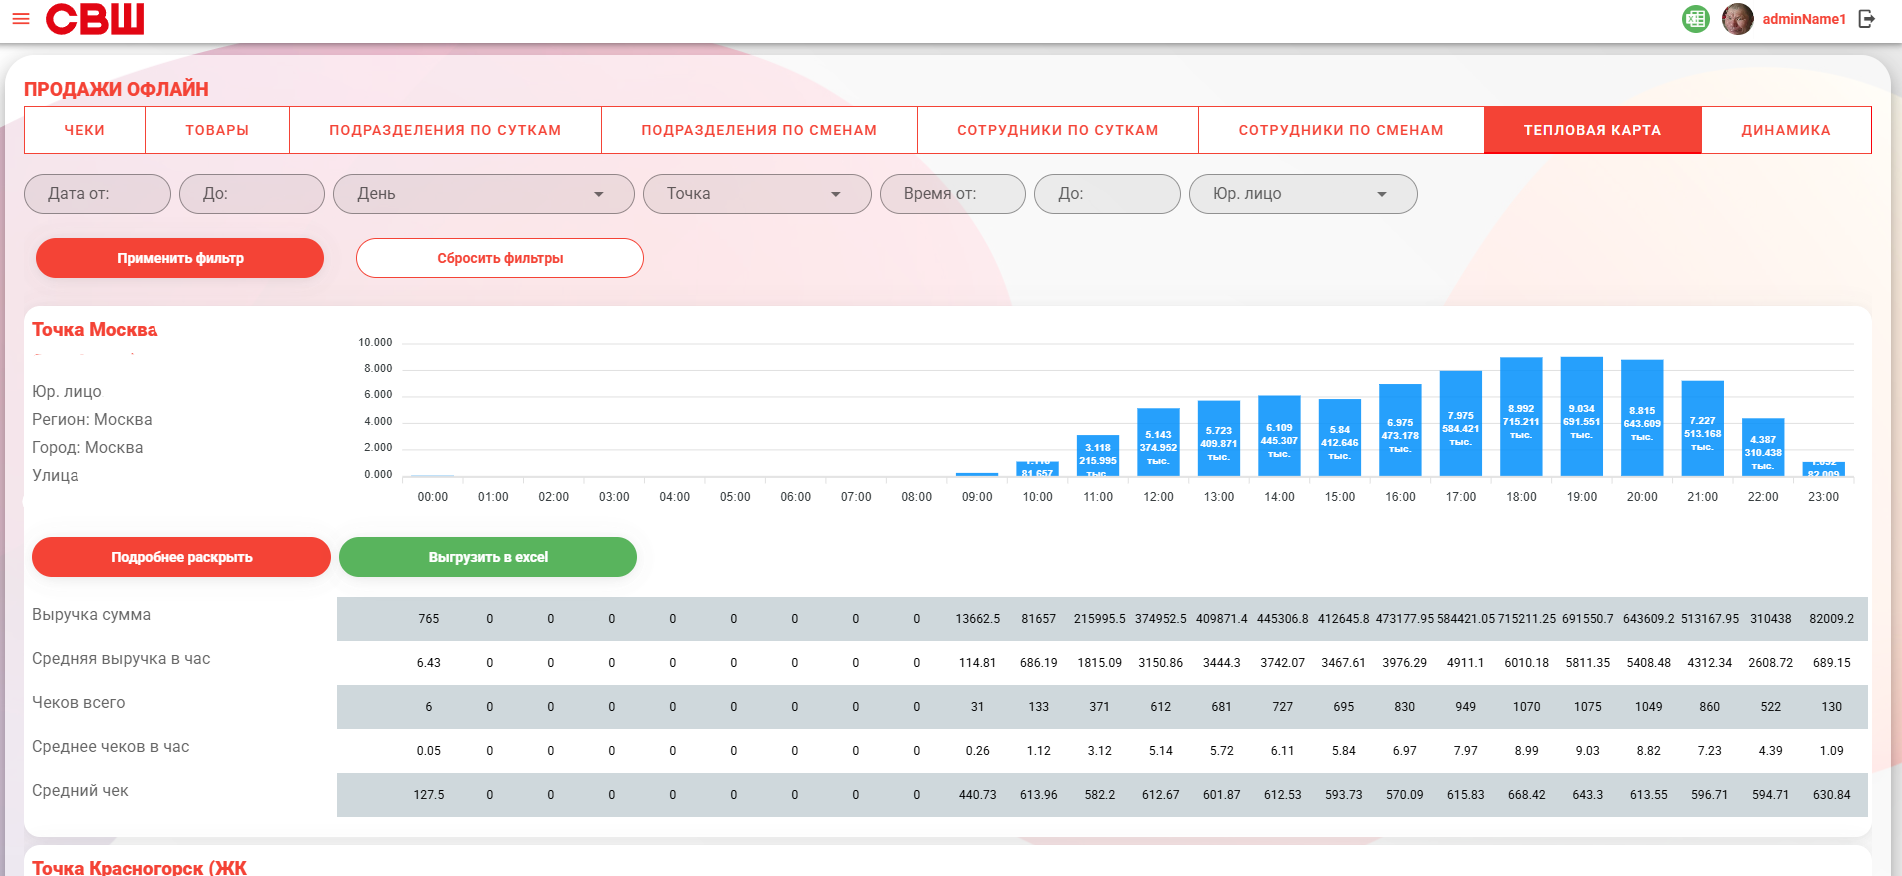Click the СВШ logo
1902x876 pixels.
click(95, 19)
